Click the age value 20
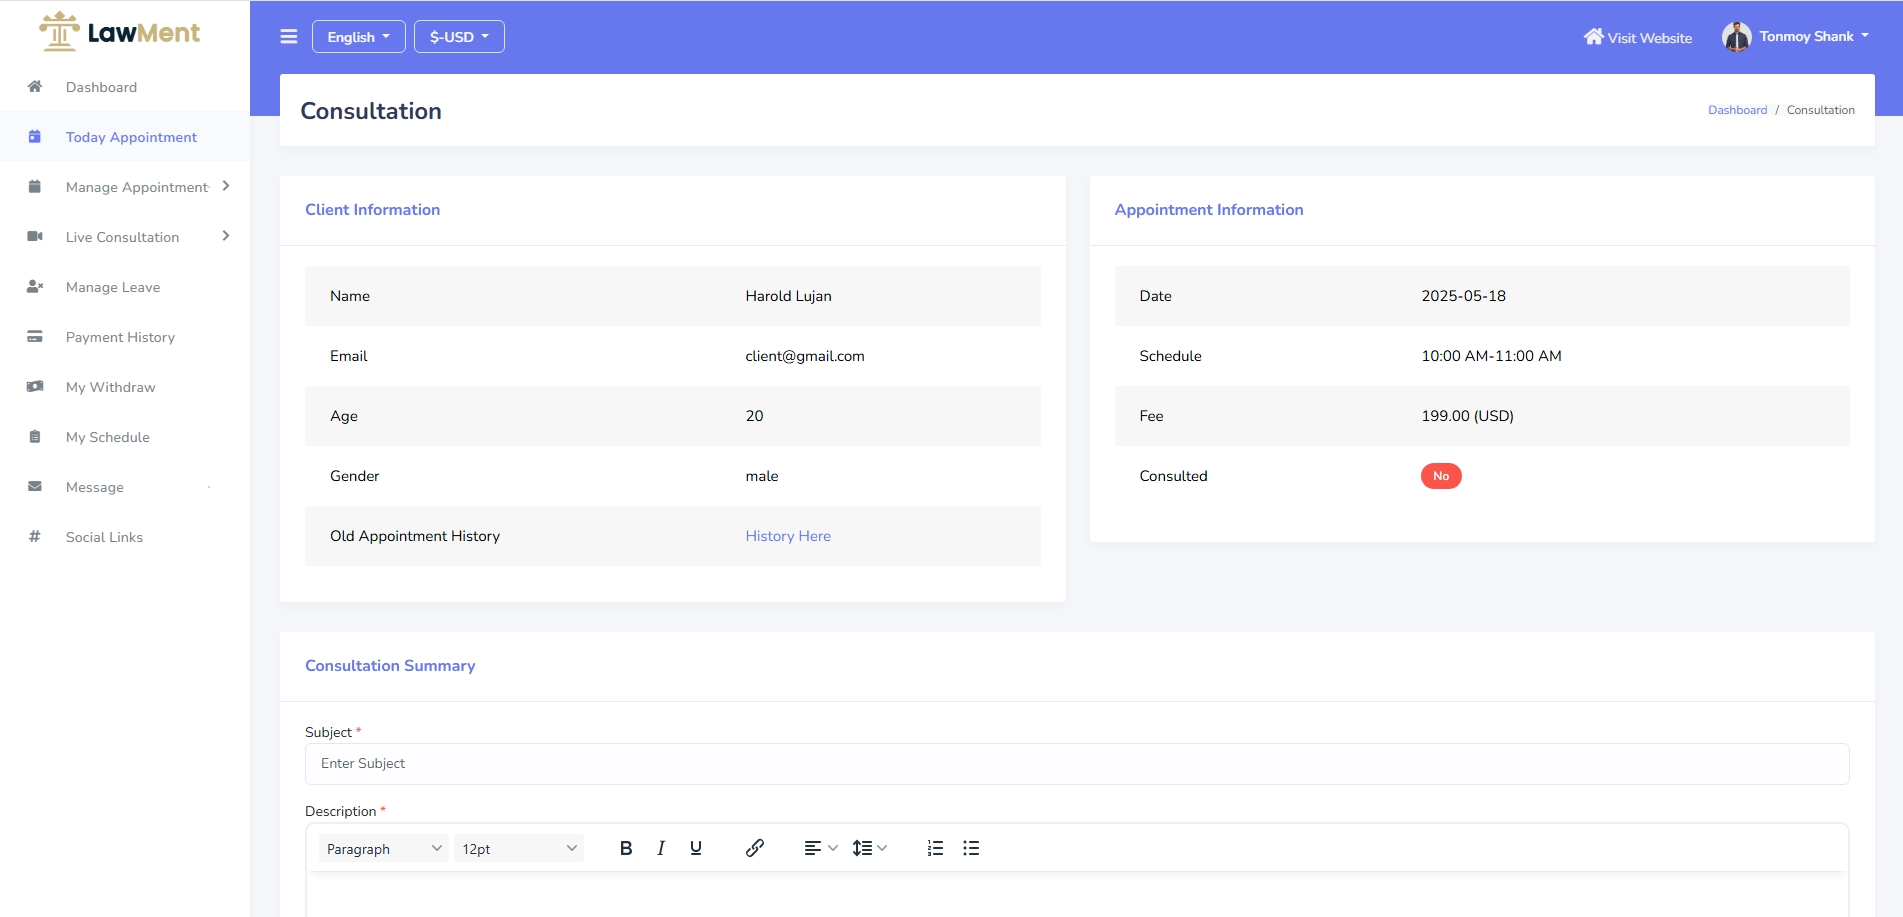1903x917 pixels. point(754,416)
